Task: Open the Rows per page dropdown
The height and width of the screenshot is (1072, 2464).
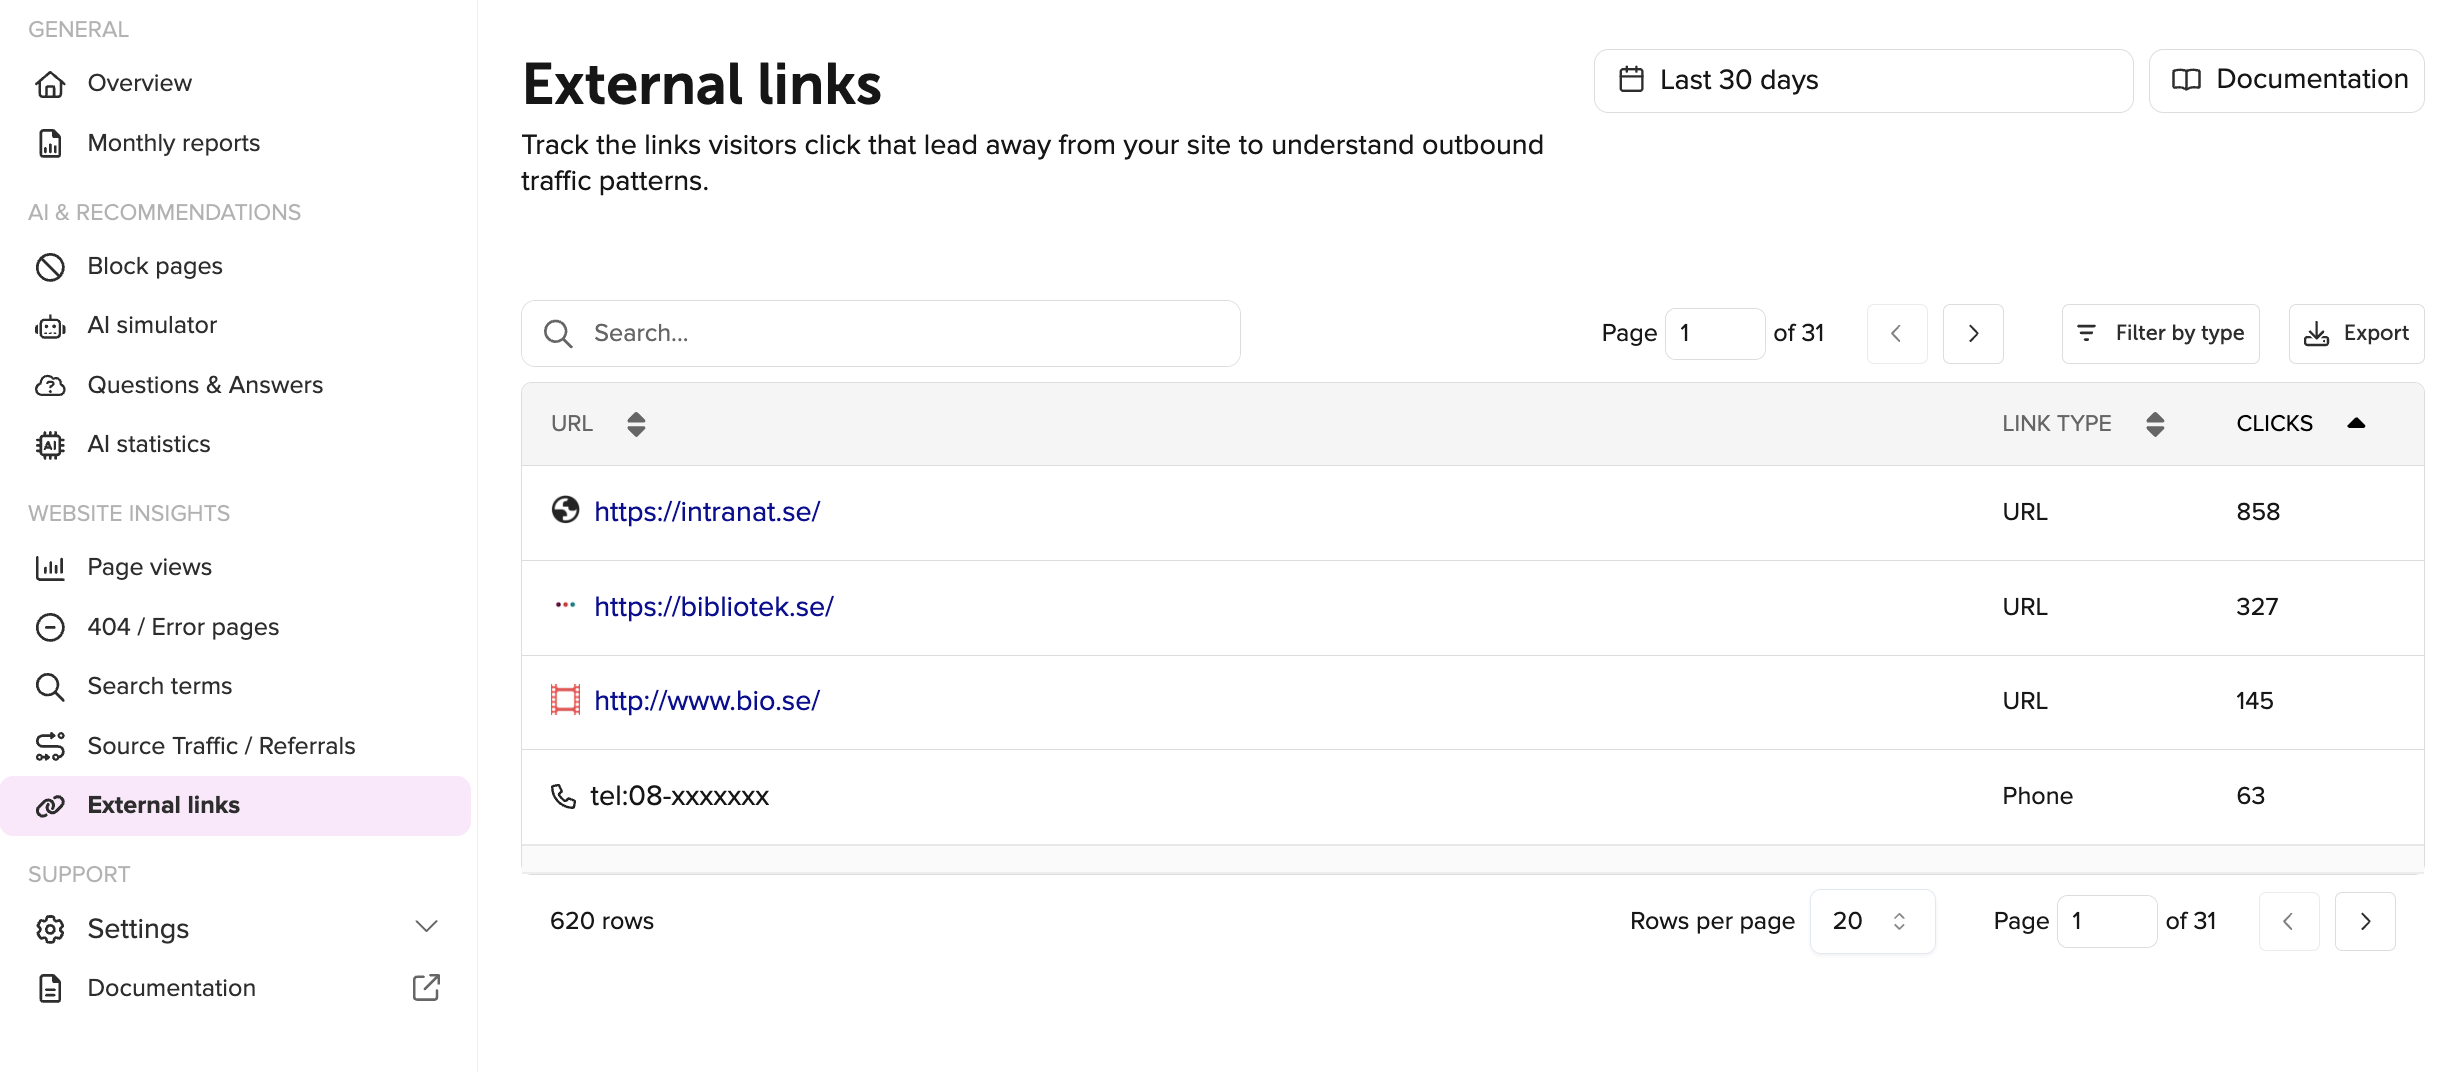Action: (1872, 922)
